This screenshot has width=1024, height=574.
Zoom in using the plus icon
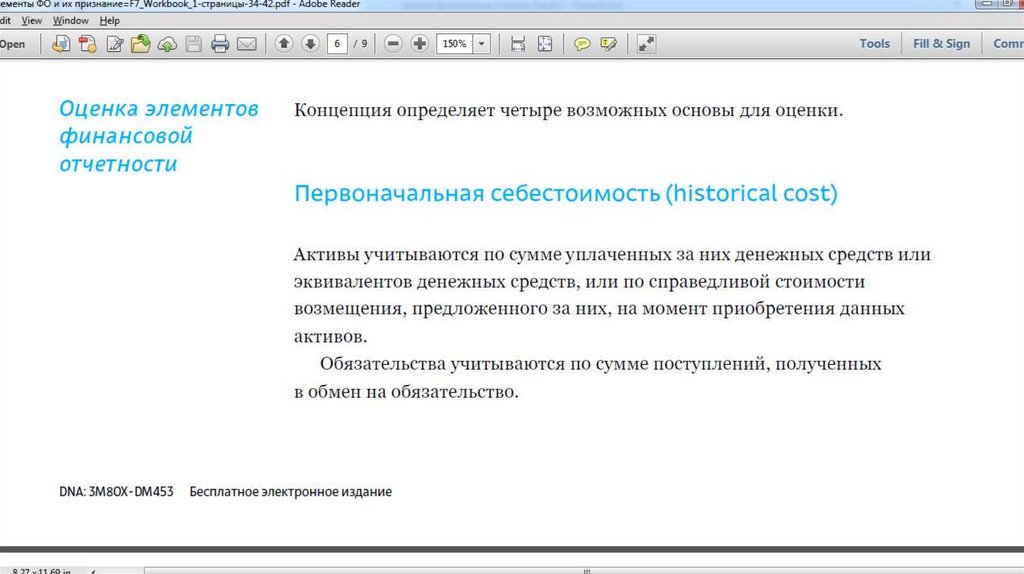(x=420, y=44)
